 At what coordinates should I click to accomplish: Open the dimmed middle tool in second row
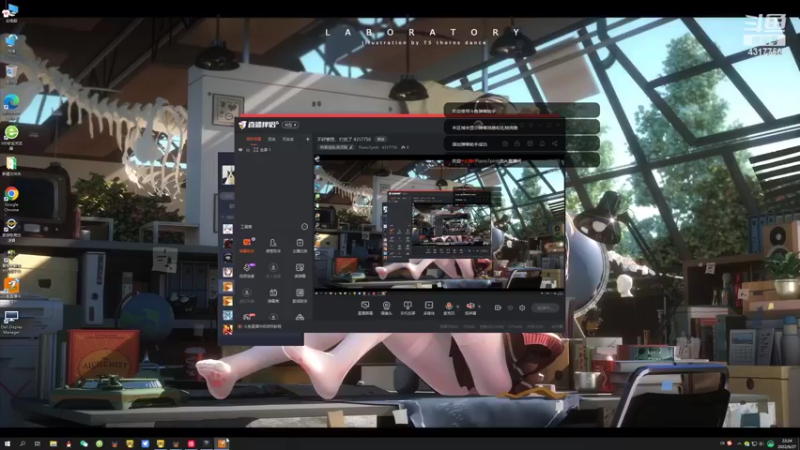[273, 270]
